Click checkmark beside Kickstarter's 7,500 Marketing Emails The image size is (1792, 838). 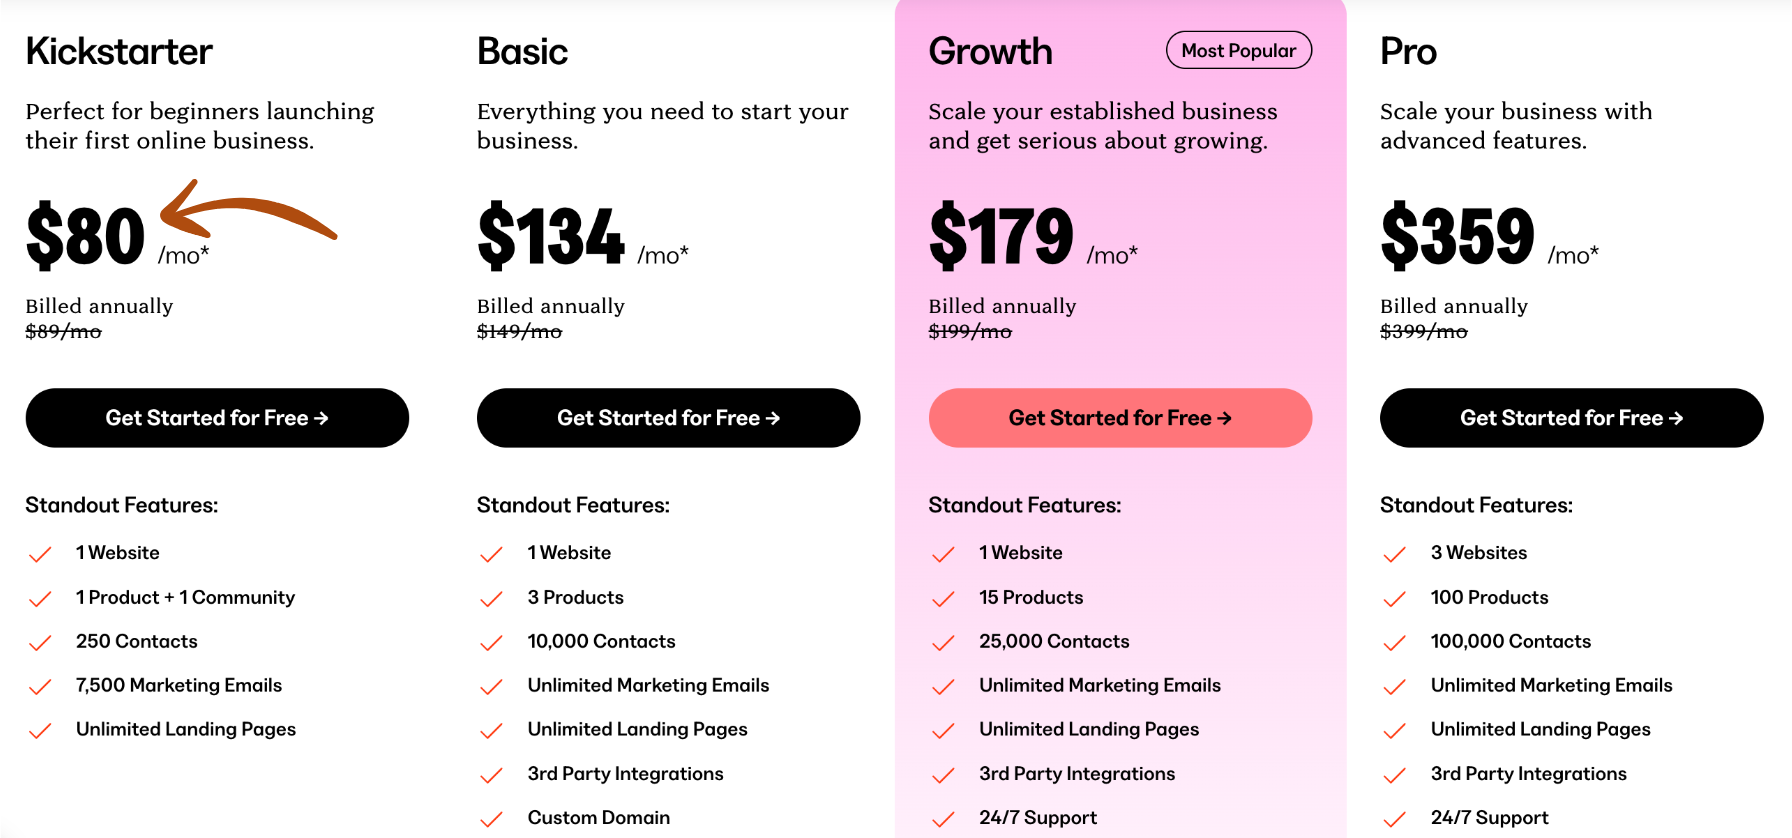[x=40, y=687]
